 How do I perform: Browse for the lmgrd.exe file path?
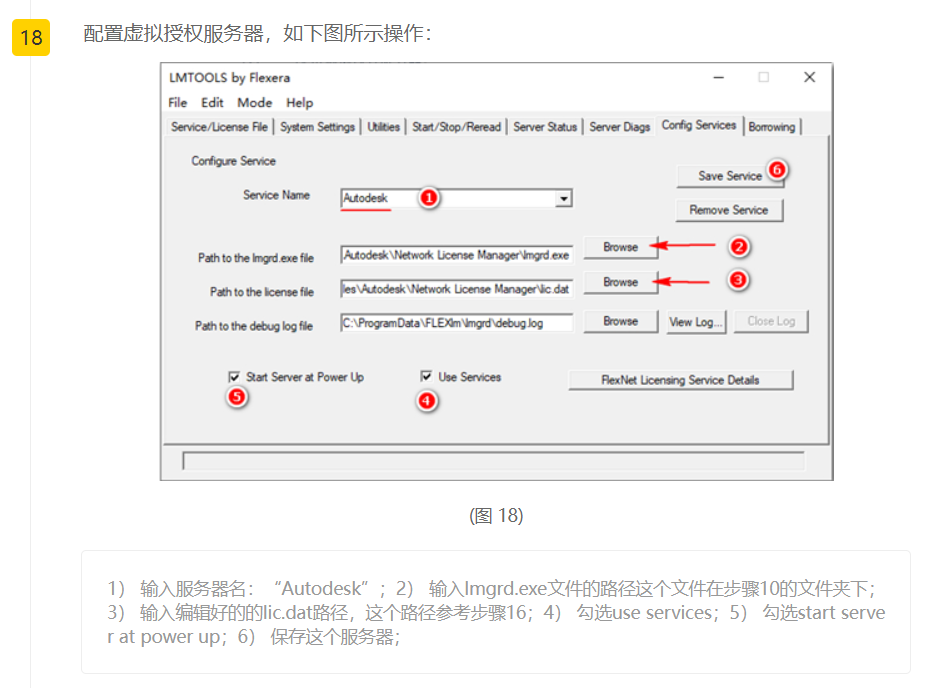(x=620, y=247)
